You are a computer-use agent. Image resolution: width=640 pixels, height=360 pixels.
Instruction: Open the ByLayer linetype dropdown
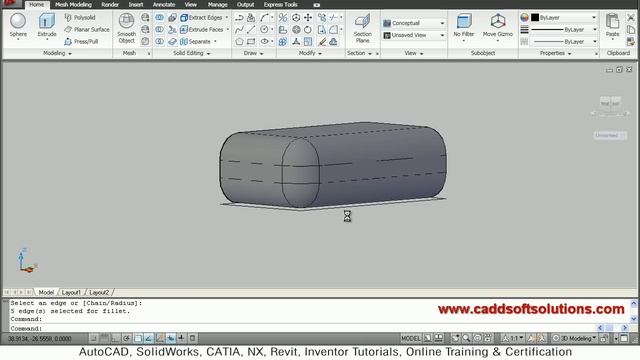tap(564, 42)
